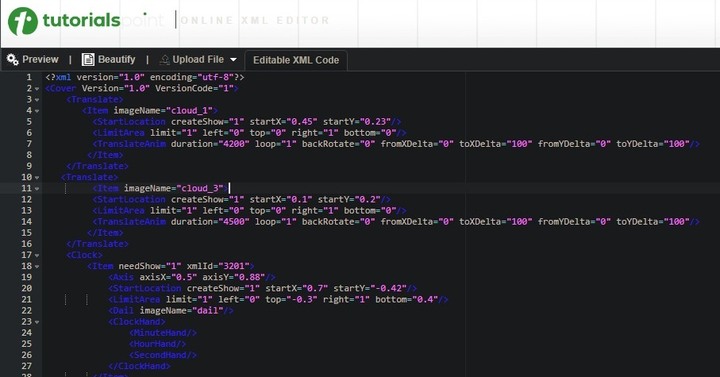Viewport: 720px width, 377px height.
Task: Click the imageName="cloud_1" text
Action: click(163, 111)
